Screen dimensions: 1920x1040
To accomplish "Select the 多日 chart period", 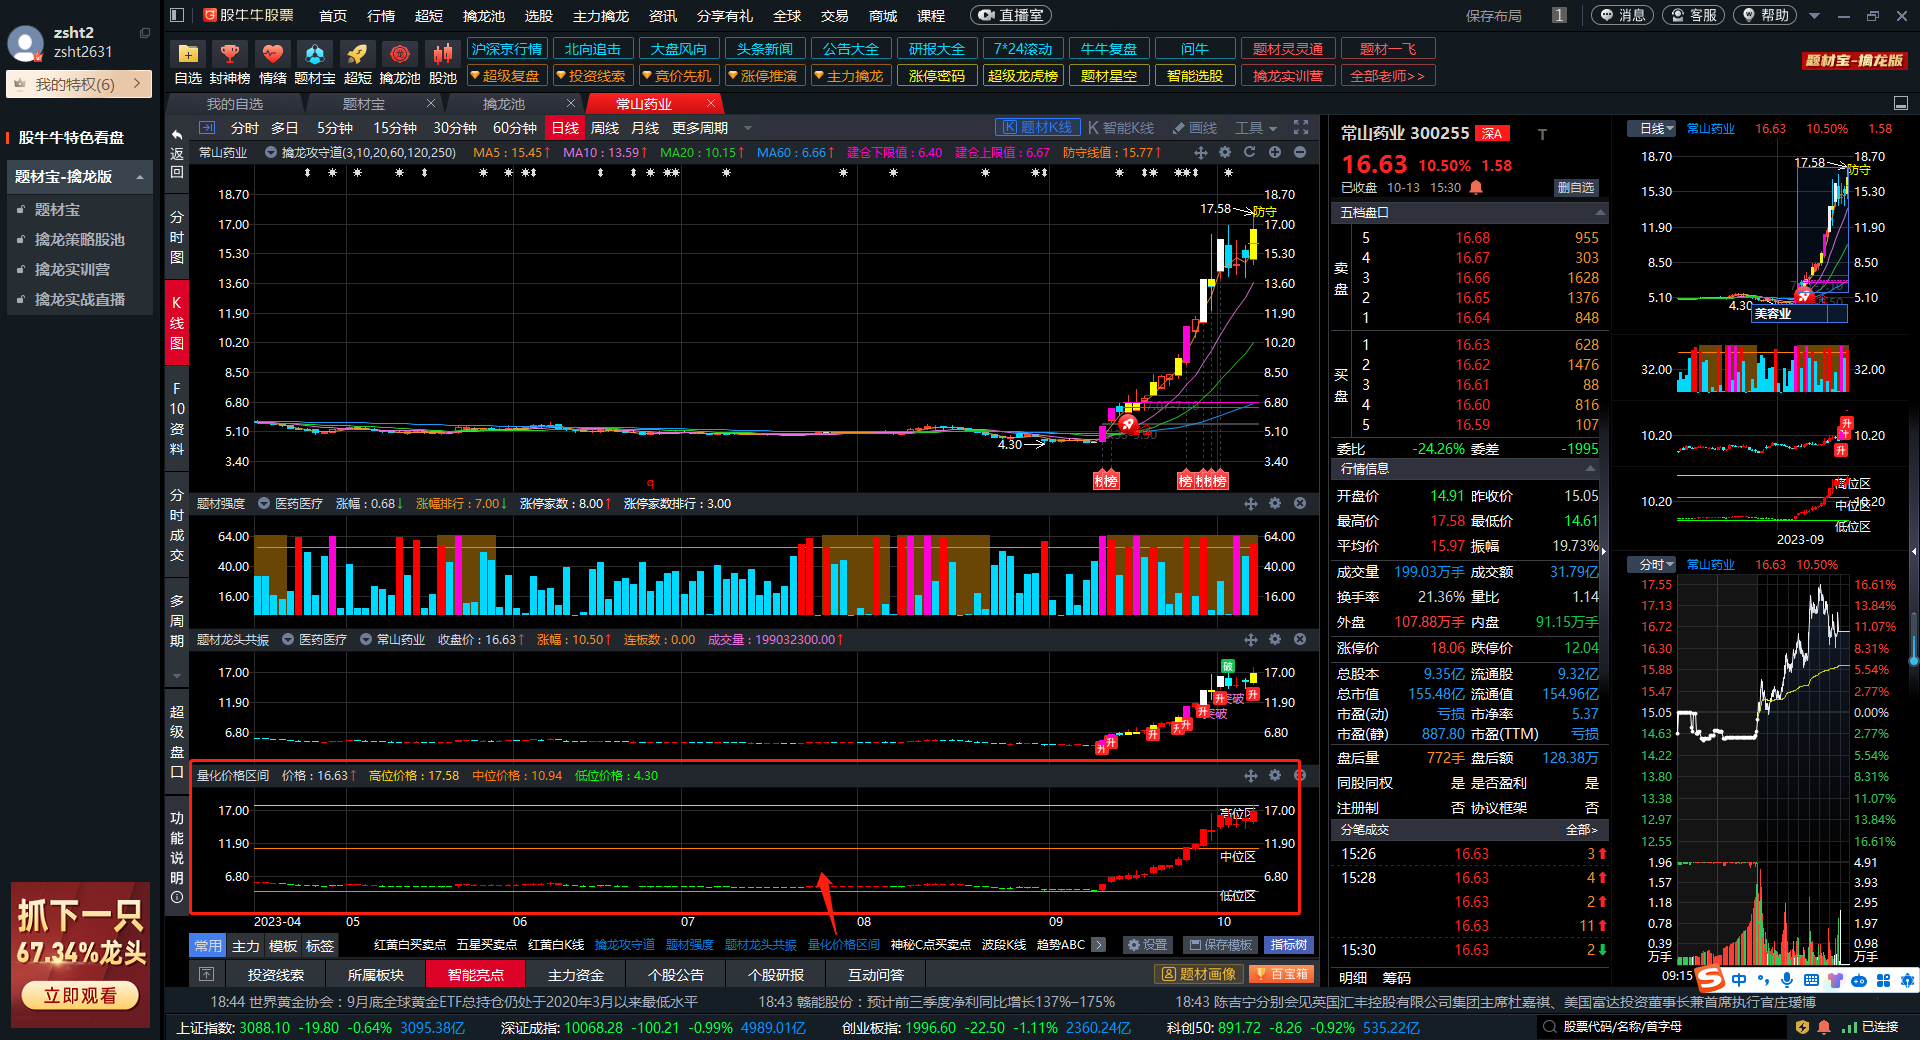I will (x=285, y=128).
